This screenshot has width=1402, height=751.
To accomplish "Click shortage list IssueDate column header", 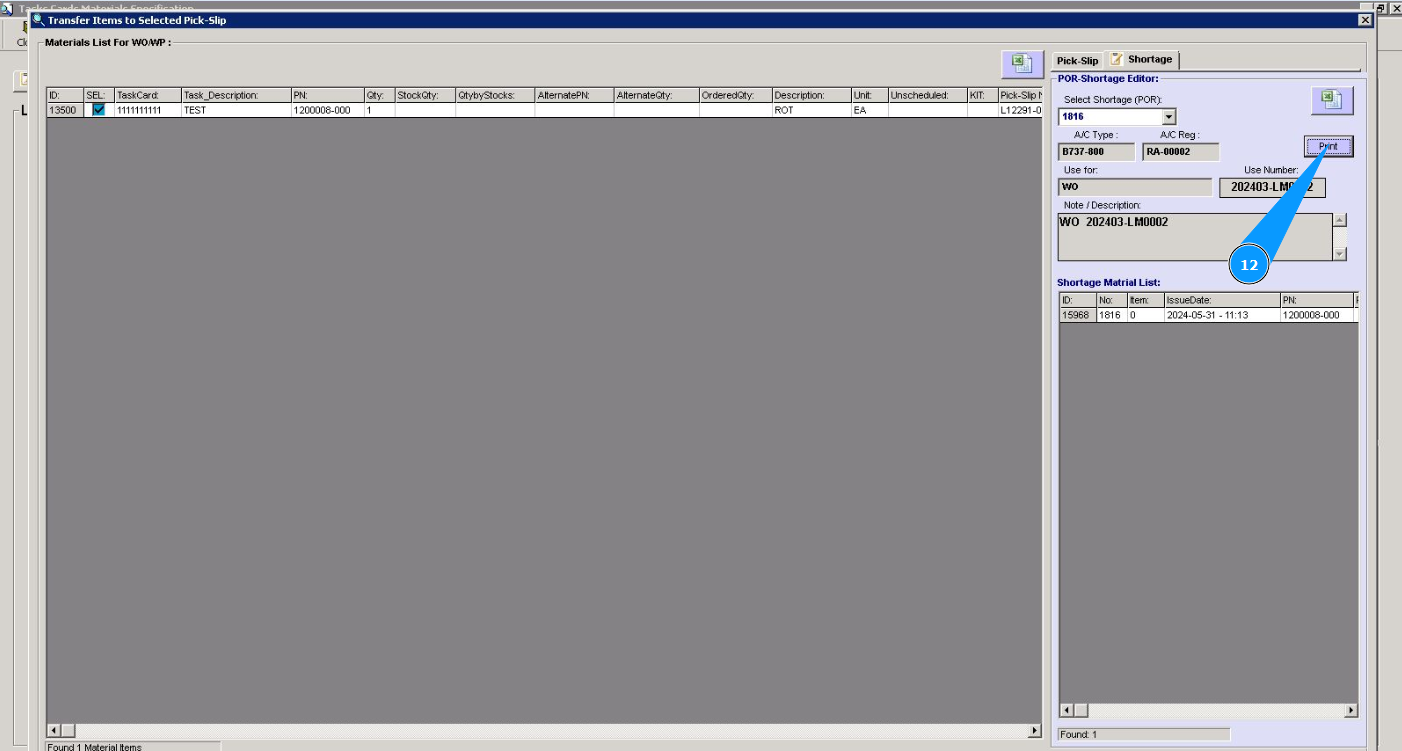I will [1221, 300].
